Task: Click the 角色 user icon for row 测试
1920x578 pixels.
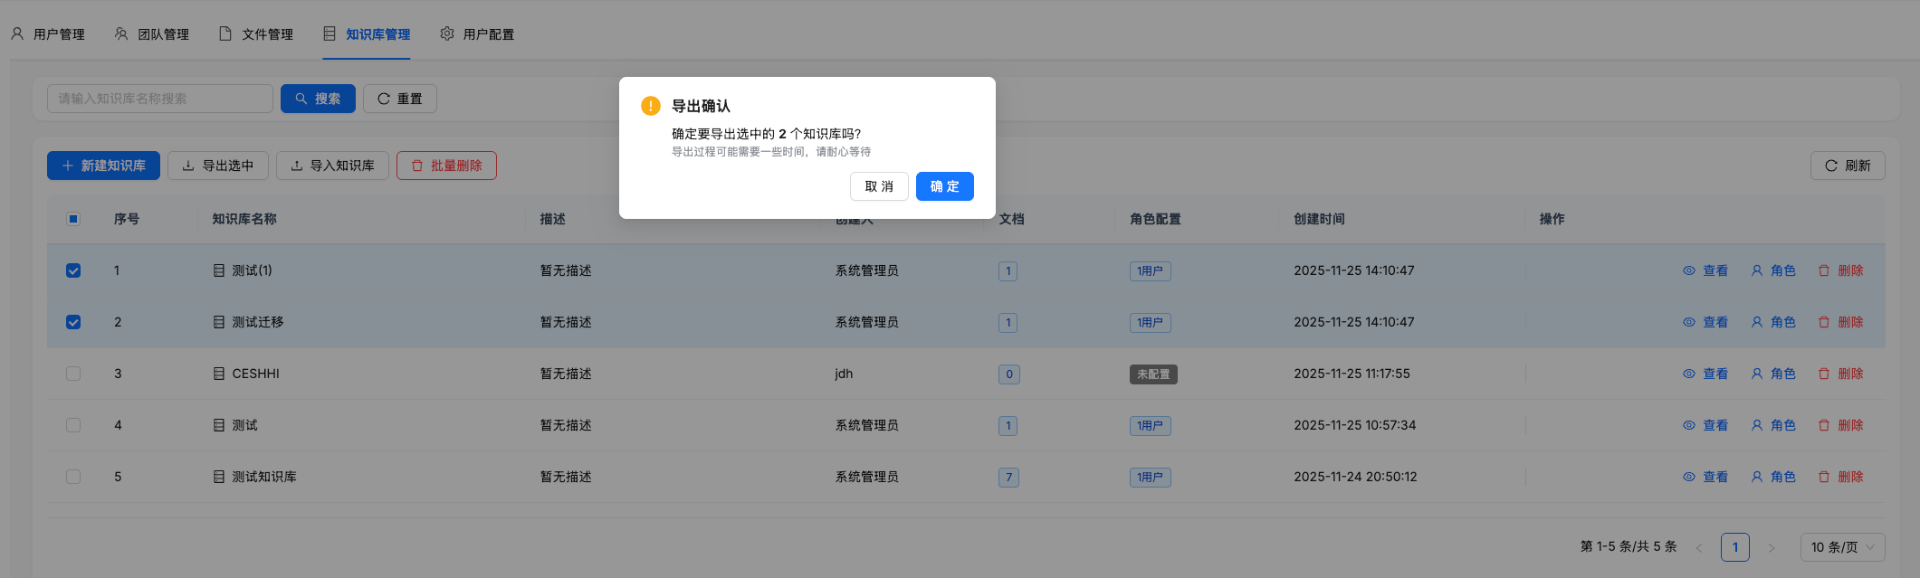Action: (x=1757, y=425)
